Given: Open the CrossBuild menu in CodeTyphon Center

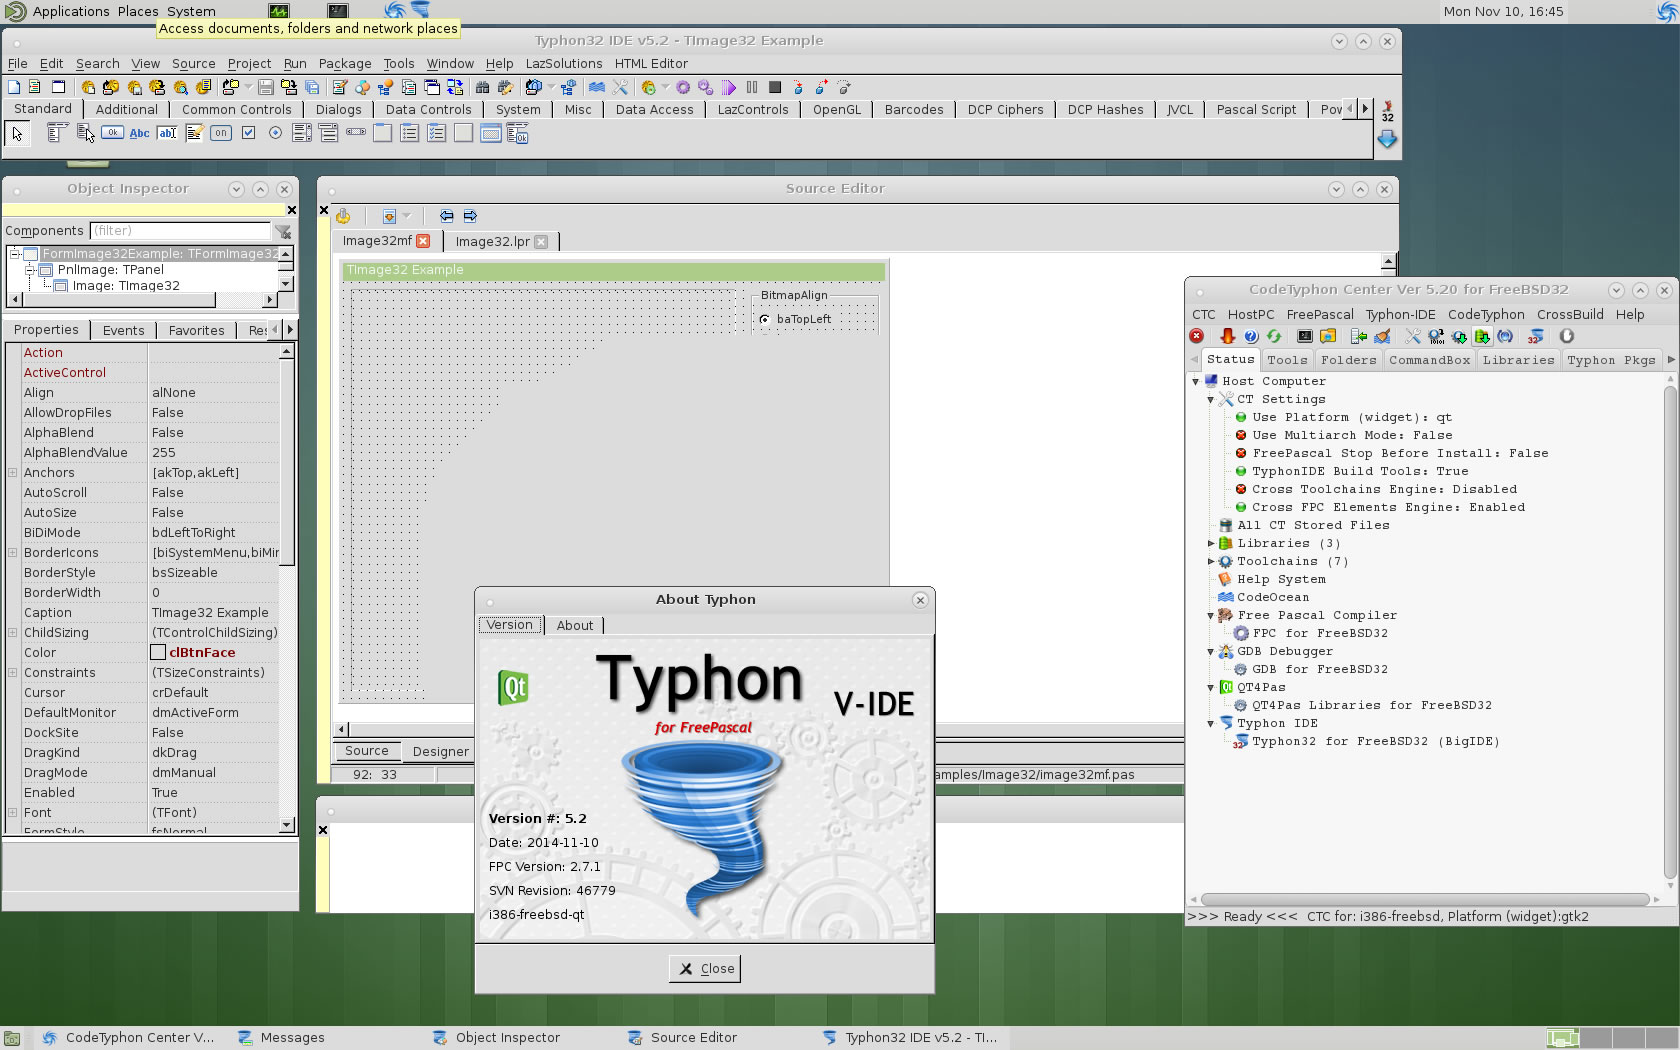Looking at the screenshot, I should pos(1570,314).
